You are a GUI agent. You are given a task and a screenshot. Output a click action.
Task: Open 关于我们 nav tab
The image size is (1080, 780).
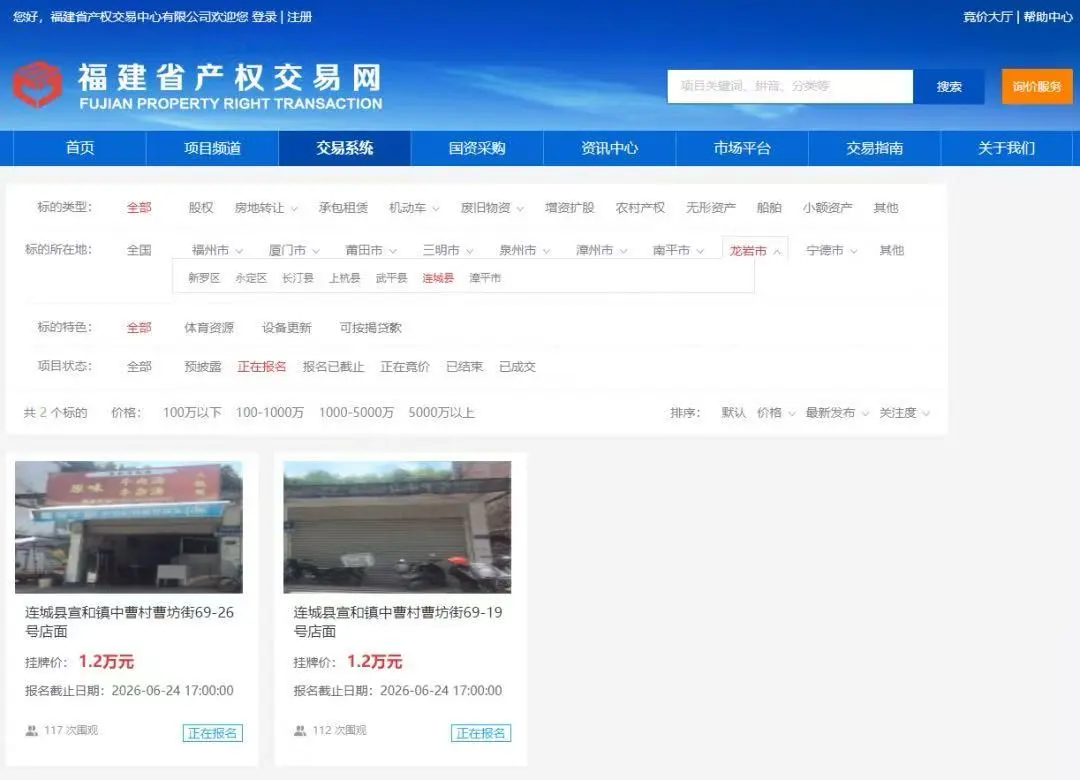(1006, 147)
